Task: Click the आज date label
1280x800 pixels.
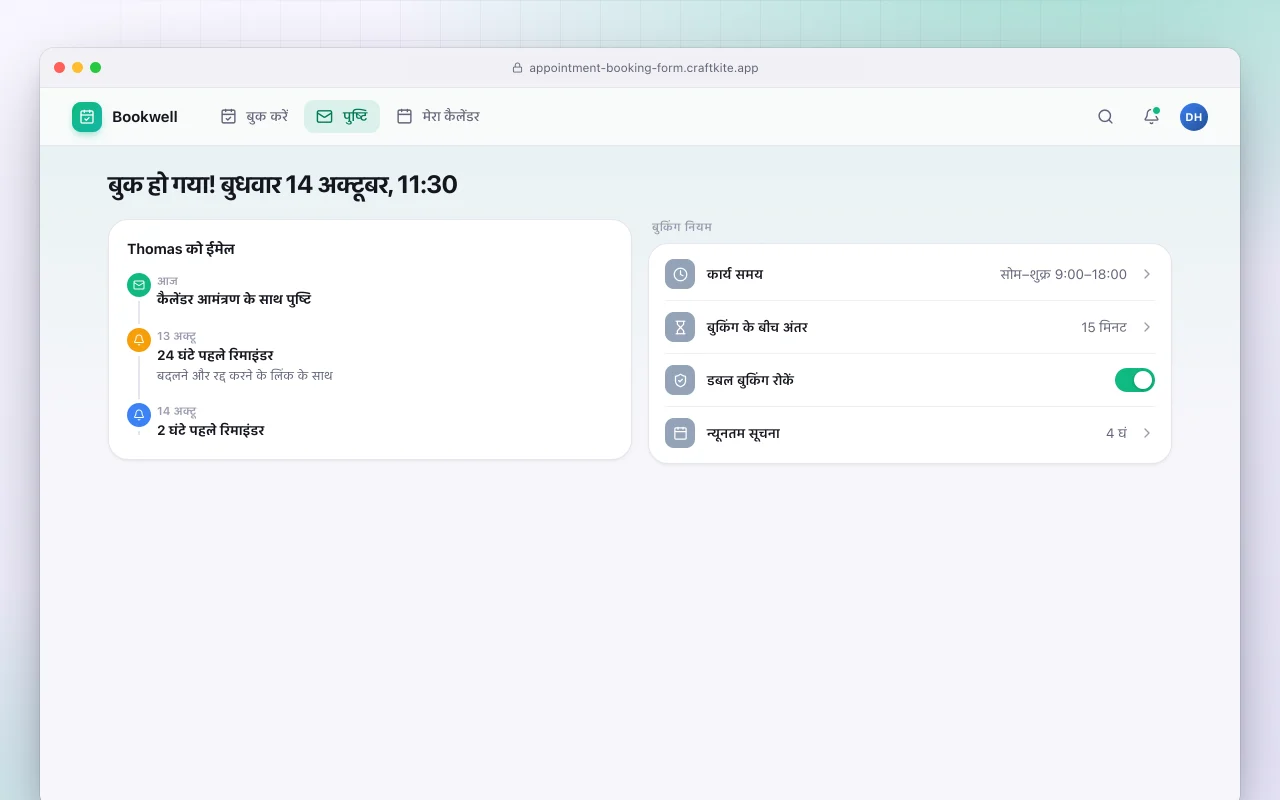Action: 167,281
